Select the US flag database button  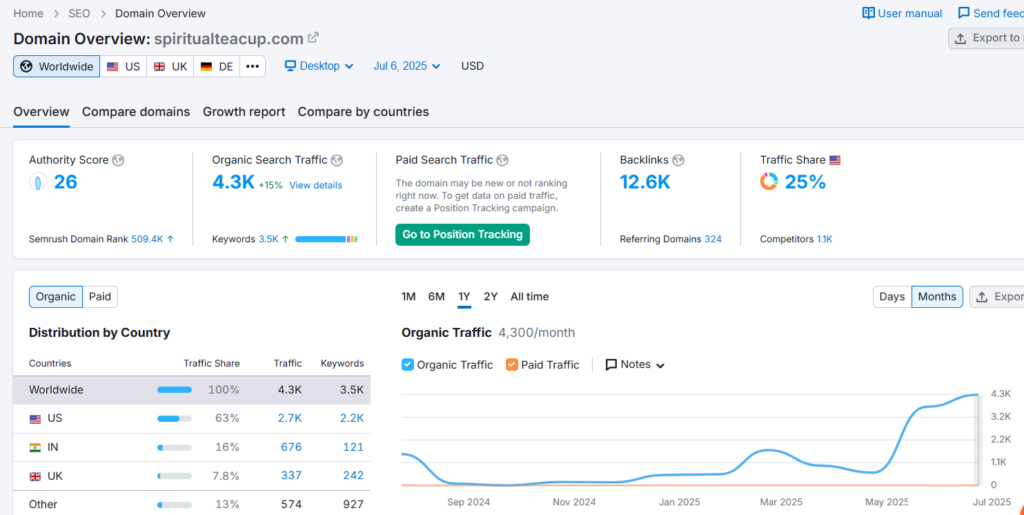click(x=123, y=67)
